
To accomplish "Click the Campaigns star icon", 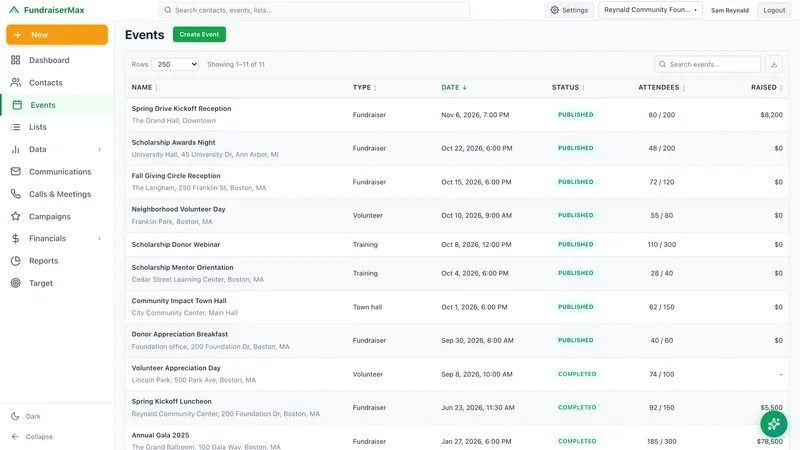I will pos(16,216).
